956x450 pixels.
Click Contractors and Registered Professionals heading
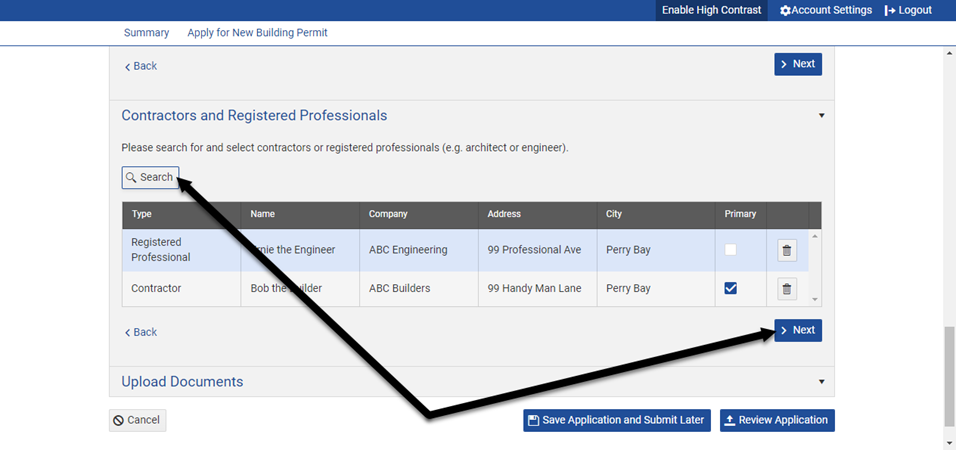tap(254, 115)
